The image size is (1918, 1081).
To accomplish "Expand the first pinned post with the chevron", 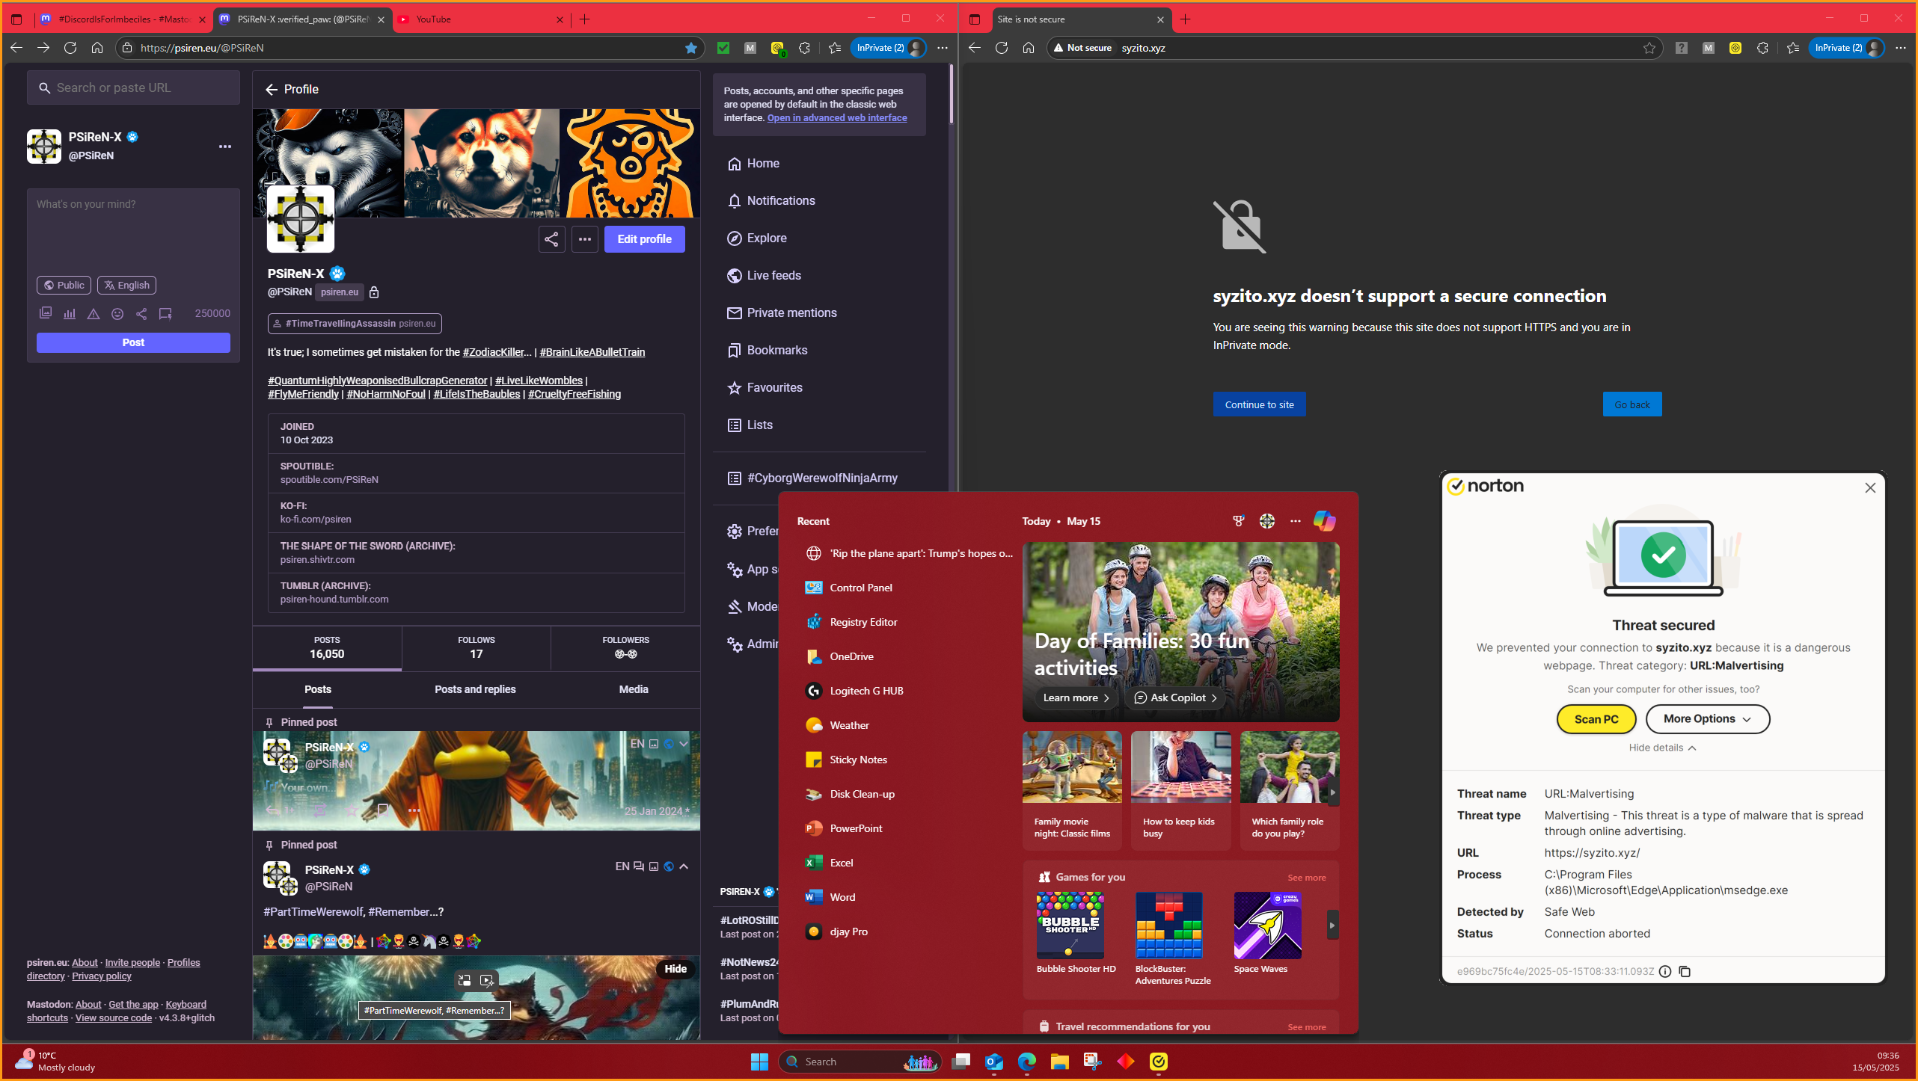I will click(x=684, y=744).
